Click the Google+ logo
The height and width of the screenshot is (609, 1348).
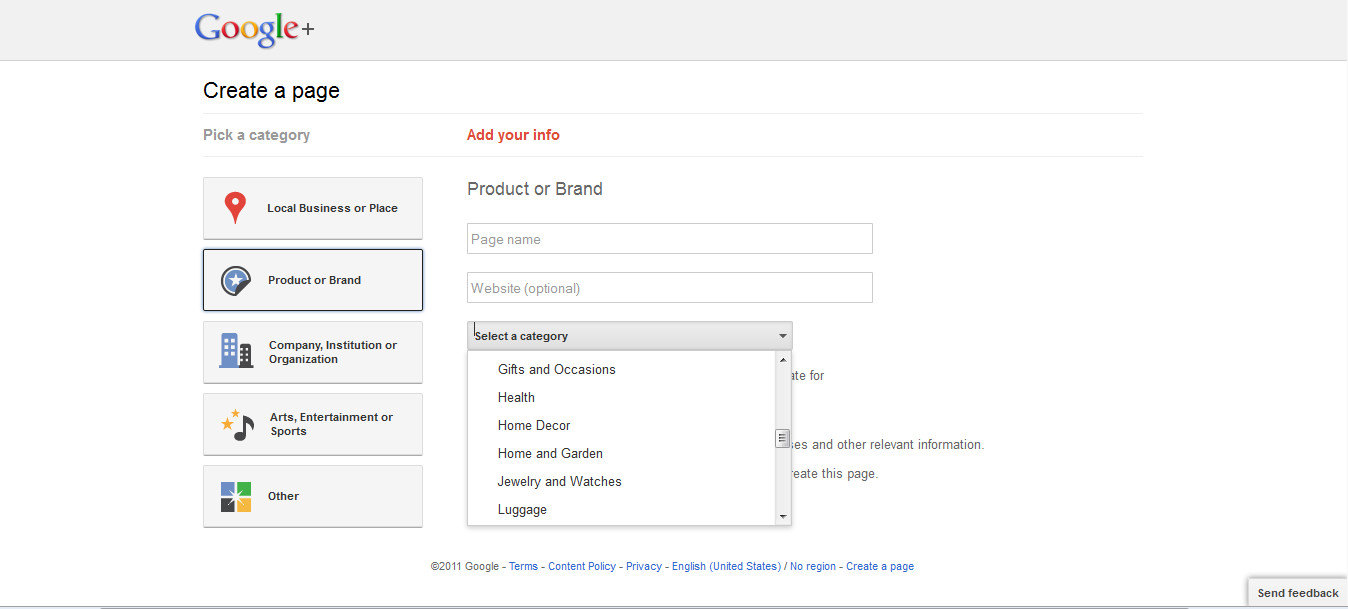coord(254,30)
